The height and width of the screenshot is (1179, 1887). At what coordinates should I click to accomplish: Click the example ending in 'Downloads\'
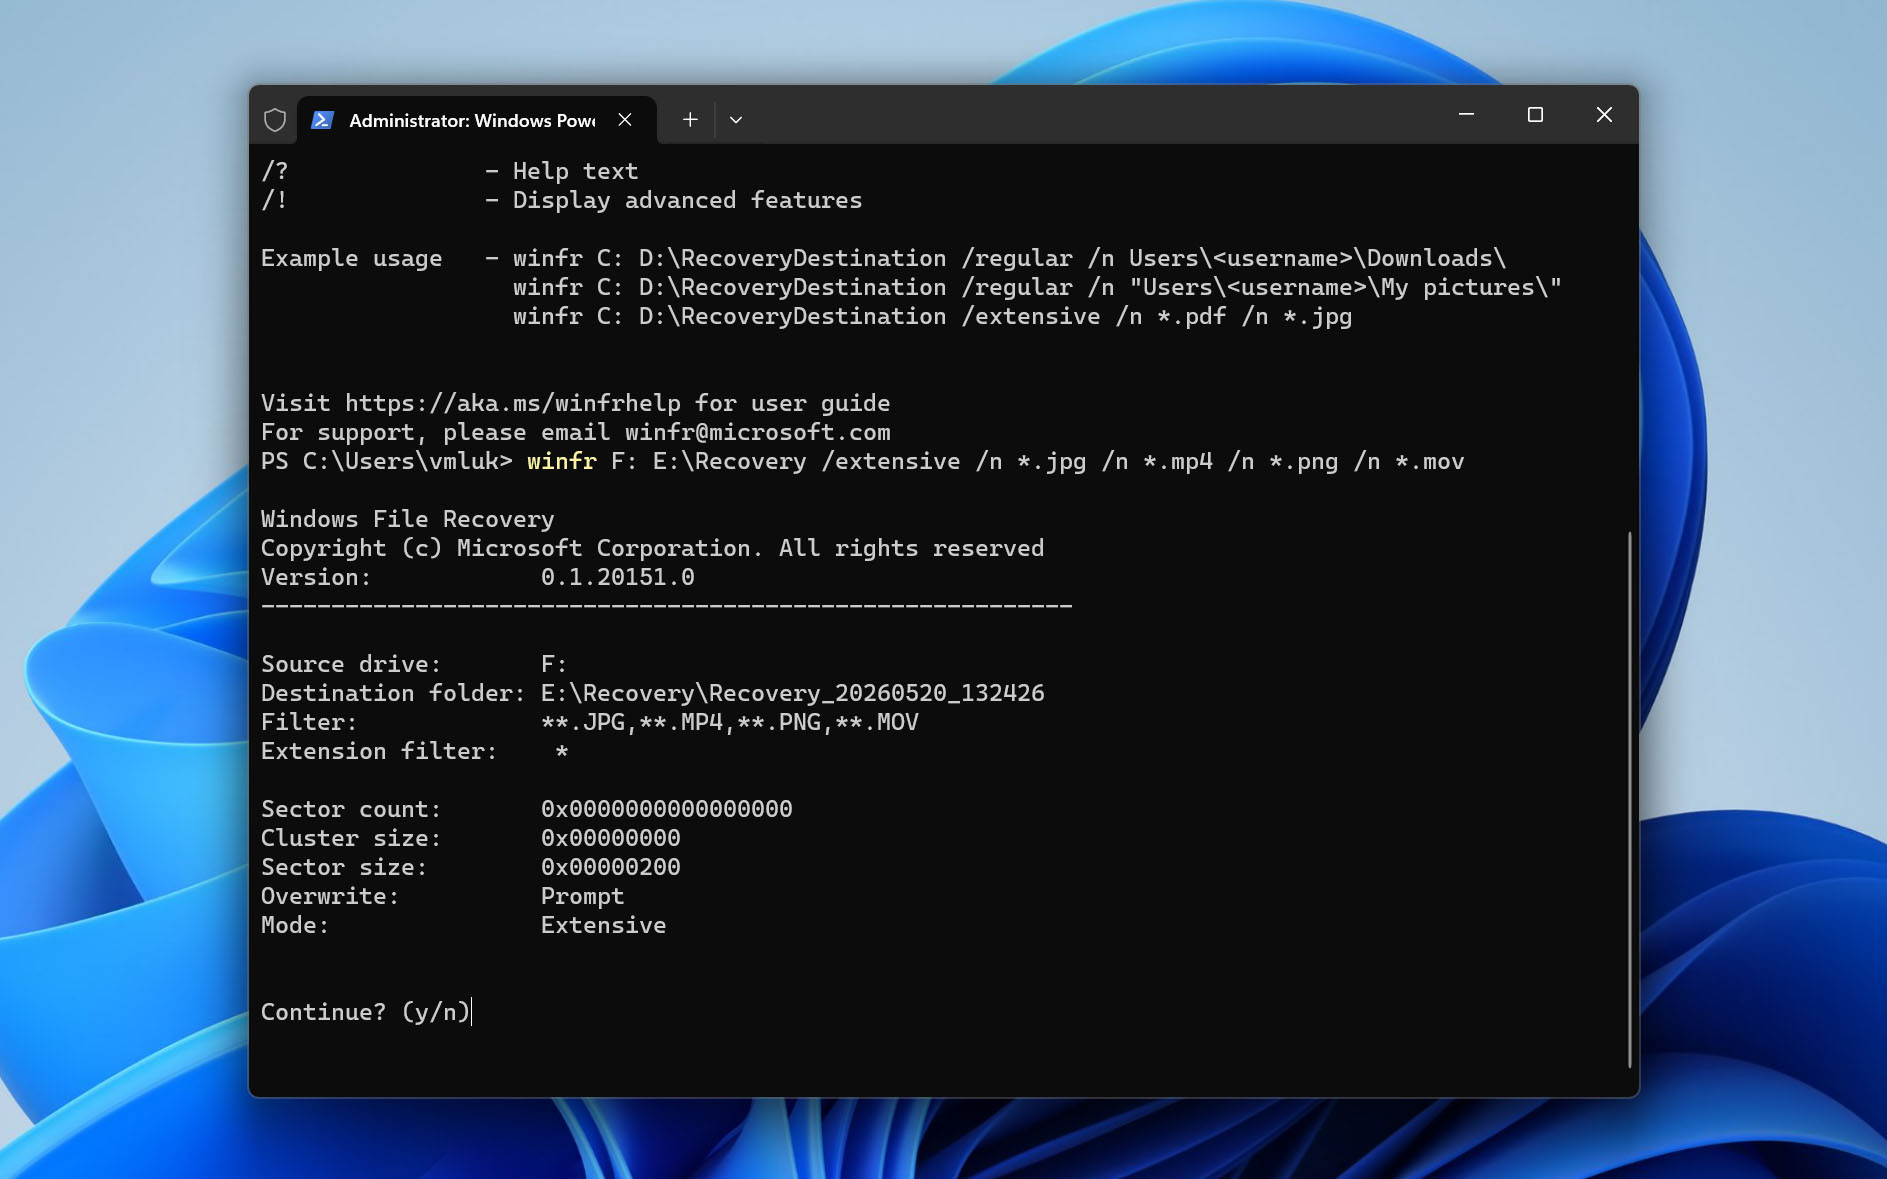tap(1009, 258)
